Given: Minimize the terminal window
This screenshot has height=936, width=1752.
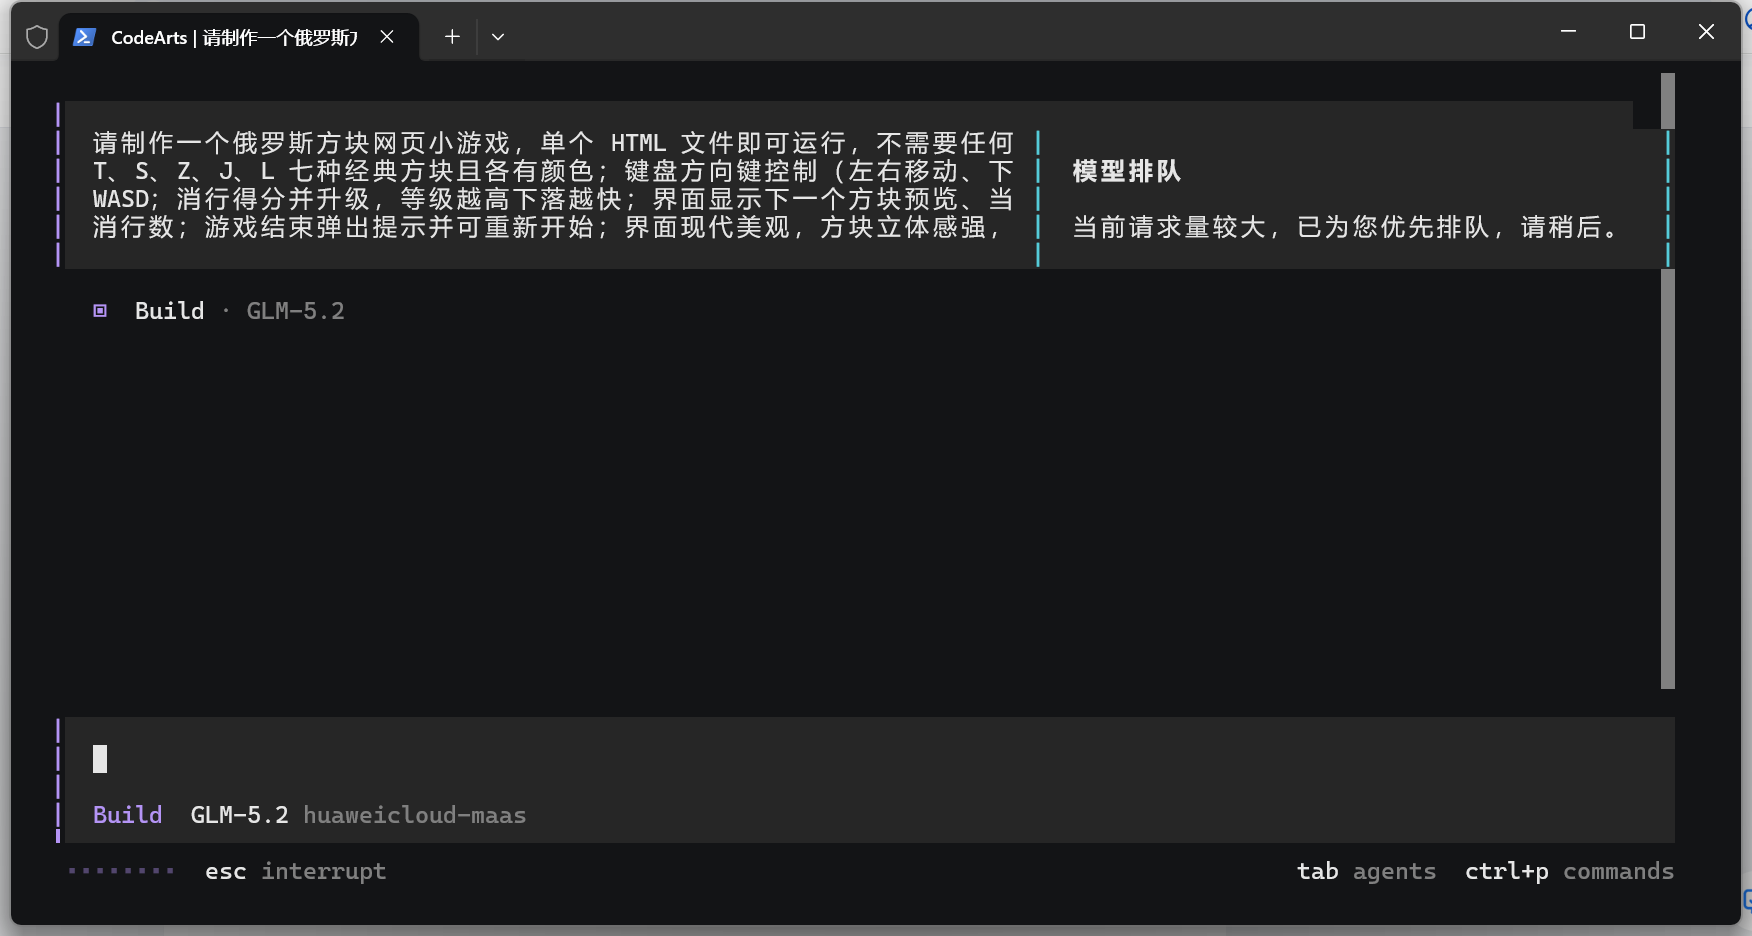Looking at the screenshot, I should (1568, 32).
